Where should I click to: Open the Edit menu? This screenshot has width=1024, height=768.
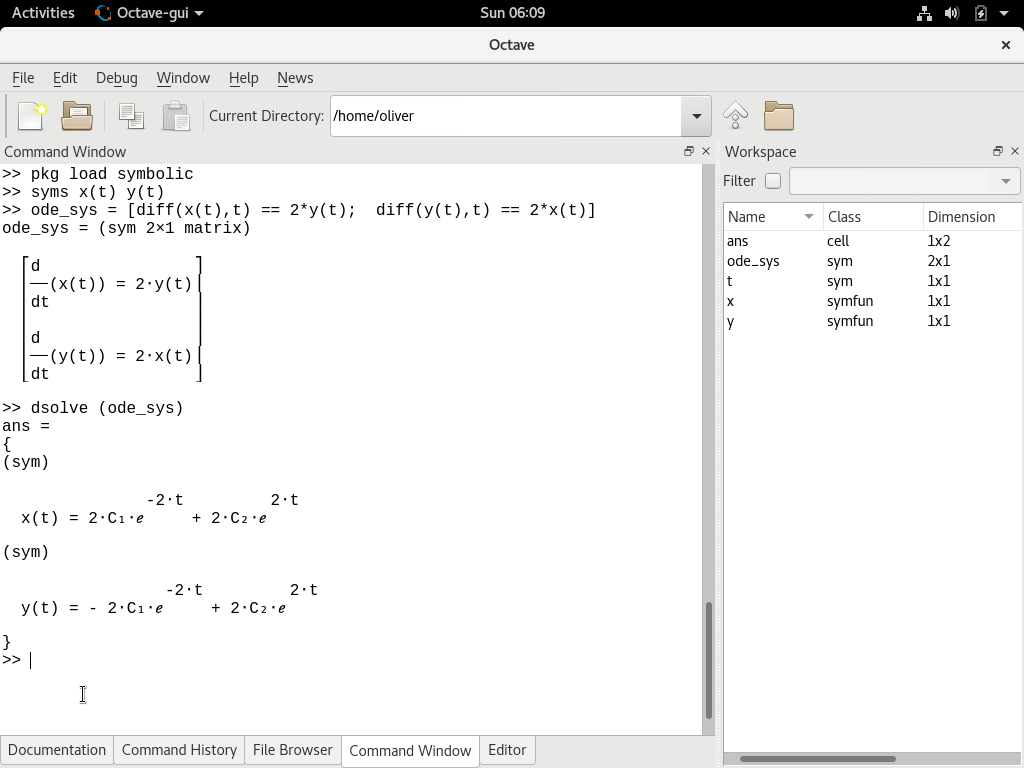point(65,78)
